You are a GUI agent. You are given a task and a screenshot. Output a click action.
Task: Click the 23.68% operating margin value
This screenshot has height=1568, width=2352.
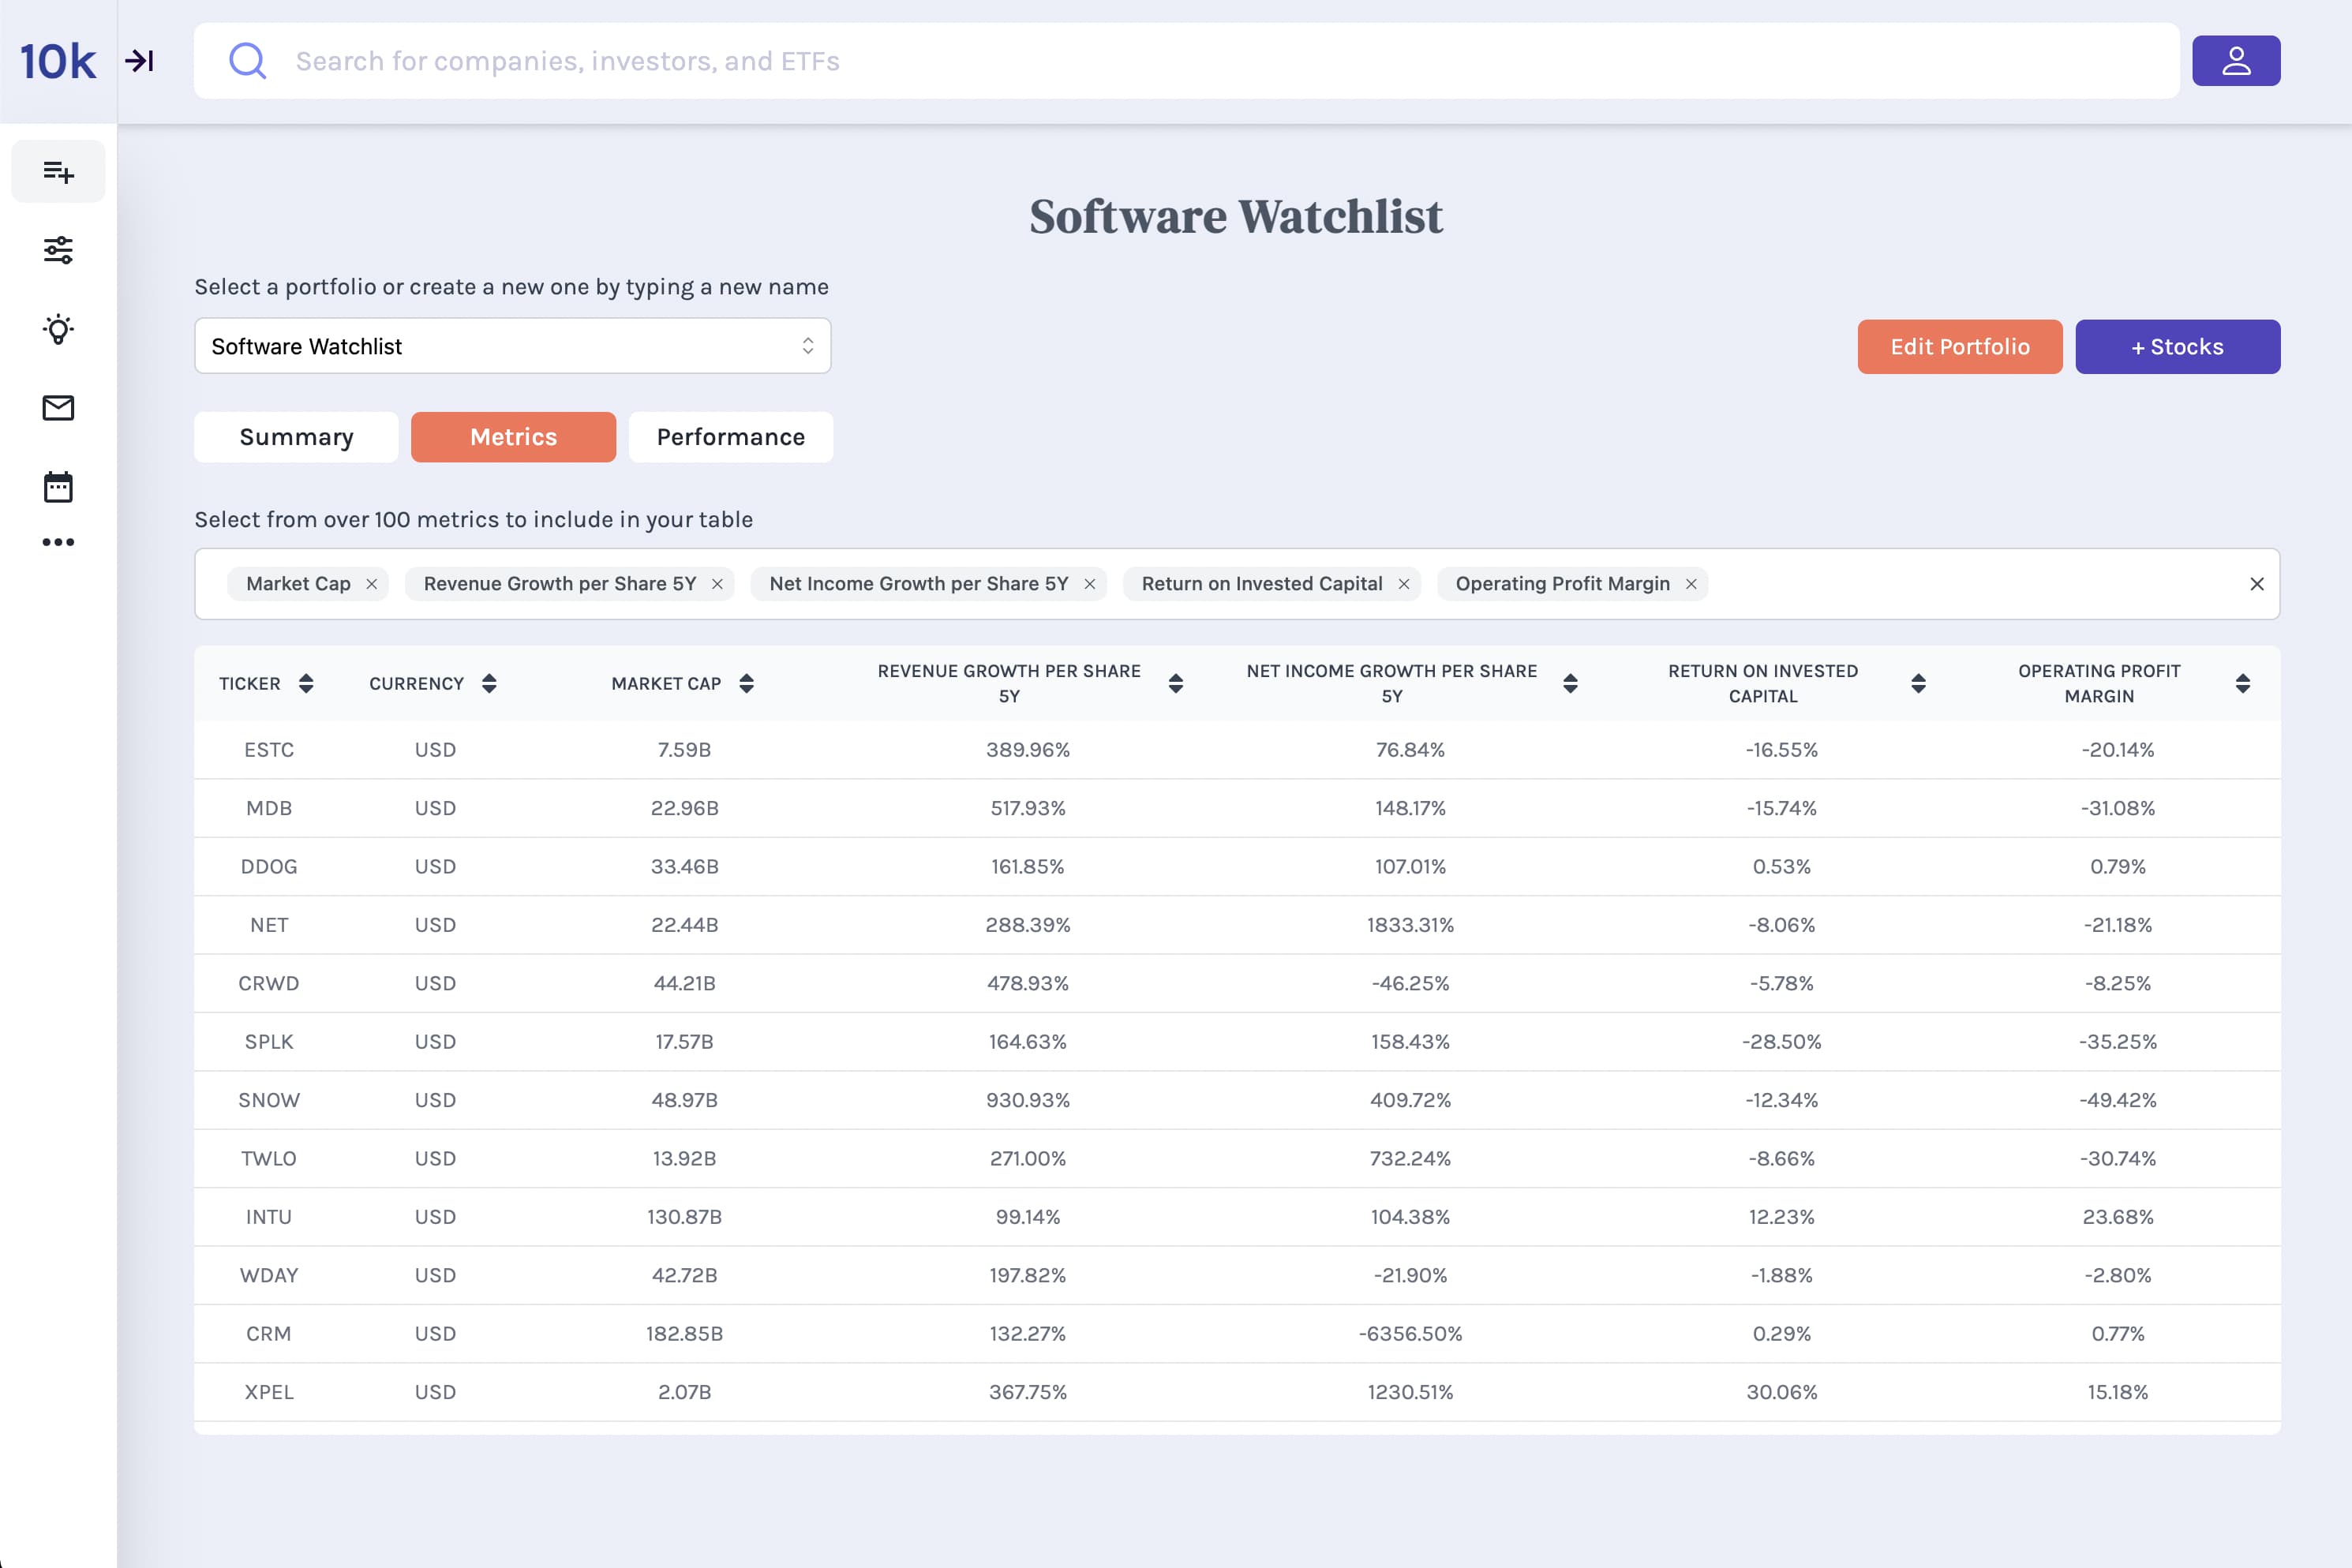(2118, 1217)
